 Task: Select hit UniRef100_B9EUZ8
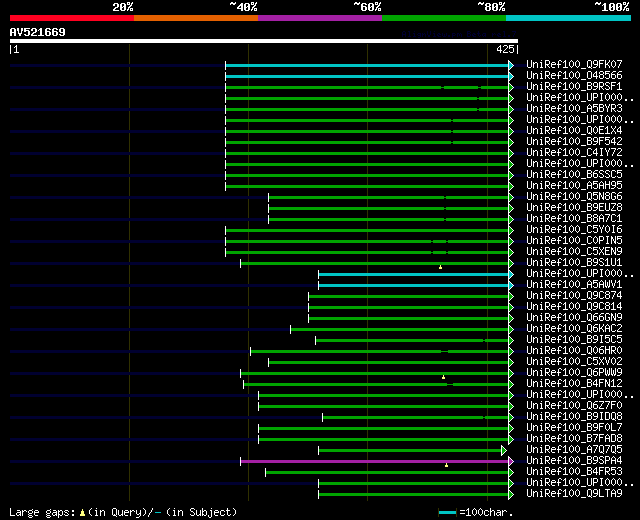[574, 207]
